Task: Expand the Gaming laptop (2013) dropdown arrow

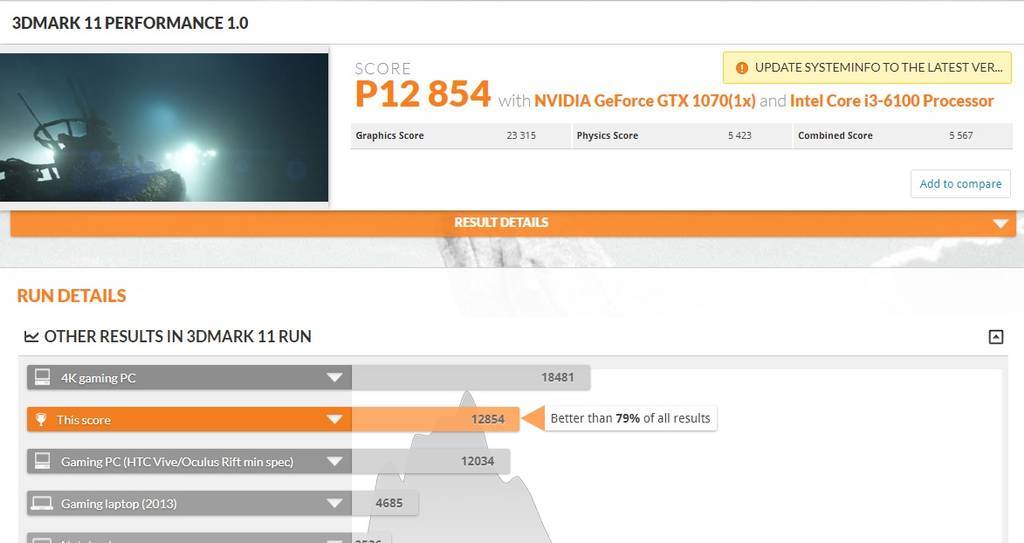Action: (x=334, y=503)
